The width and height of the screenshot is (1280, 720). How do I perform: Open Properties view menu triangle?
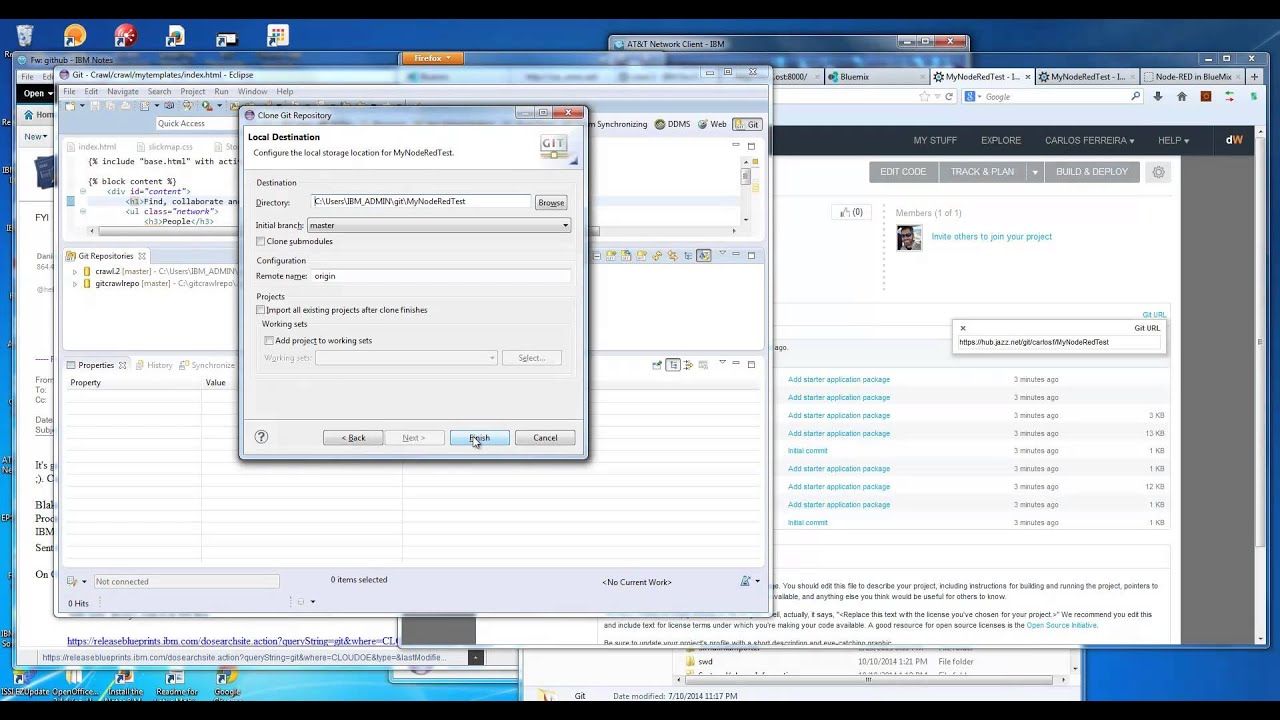point(721,364)
